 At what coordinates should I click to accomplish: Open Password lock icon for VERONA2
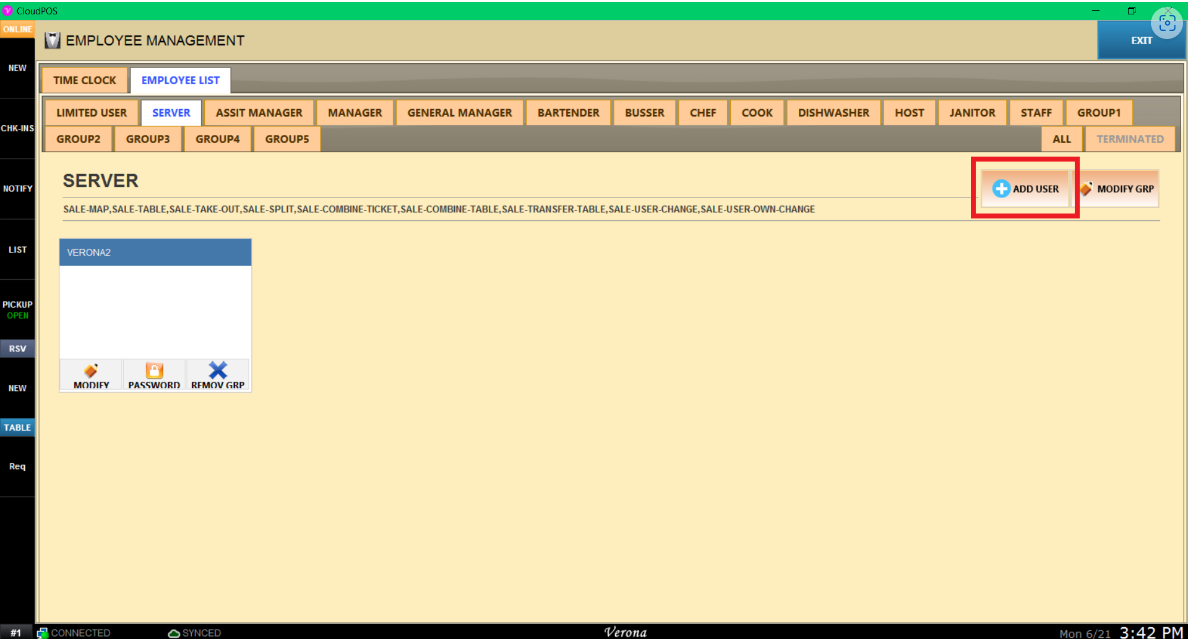point(154,370)
